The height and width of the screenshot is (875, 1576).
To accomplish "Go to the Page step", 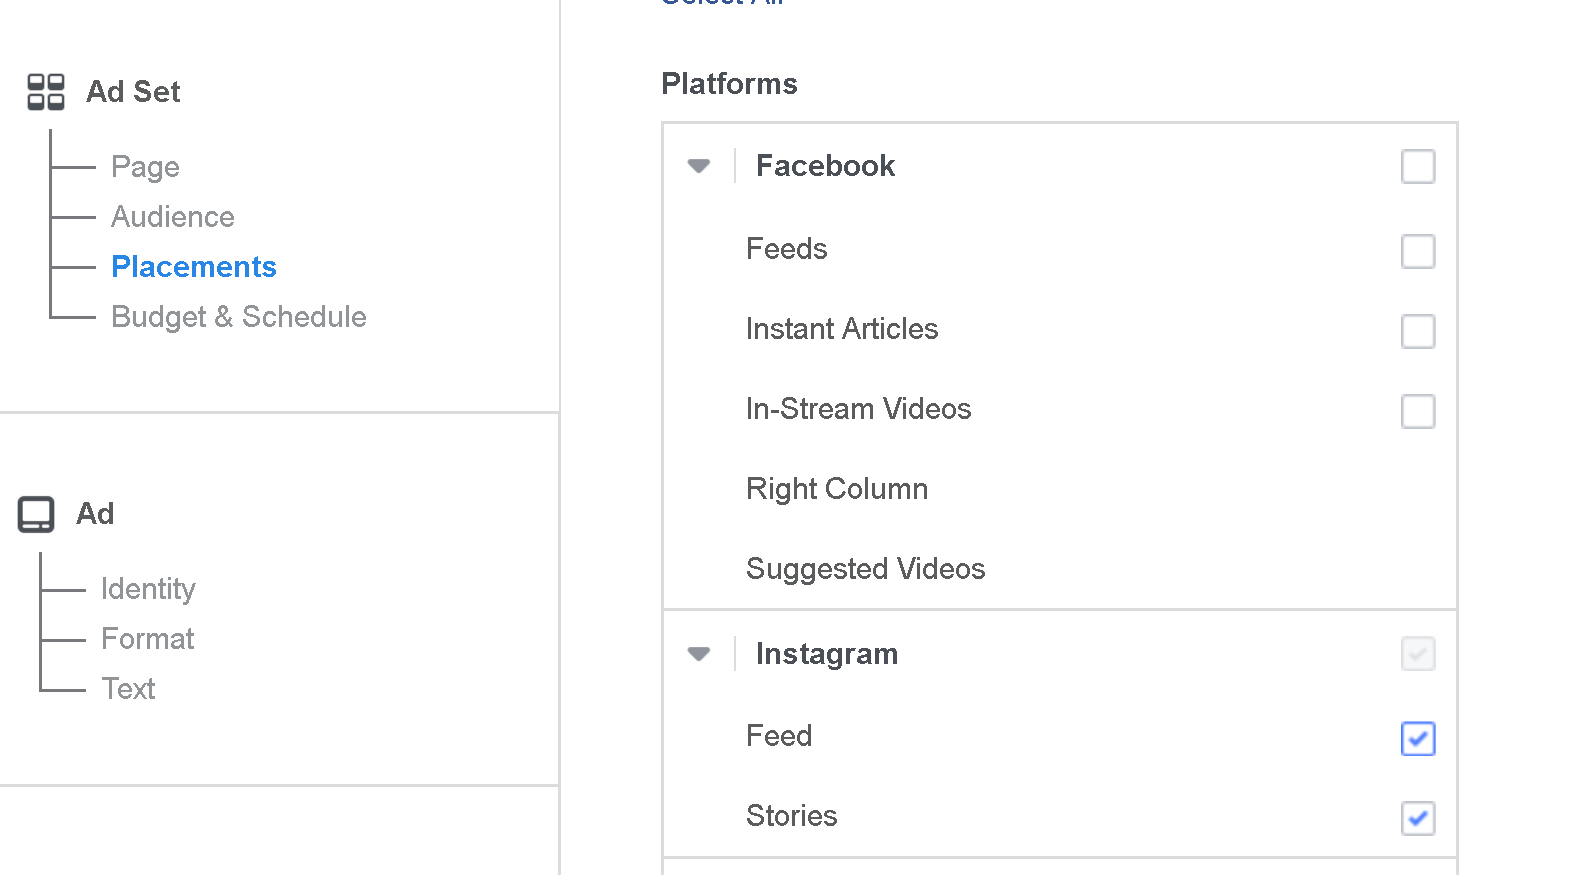I will click(x=145, y=166).
